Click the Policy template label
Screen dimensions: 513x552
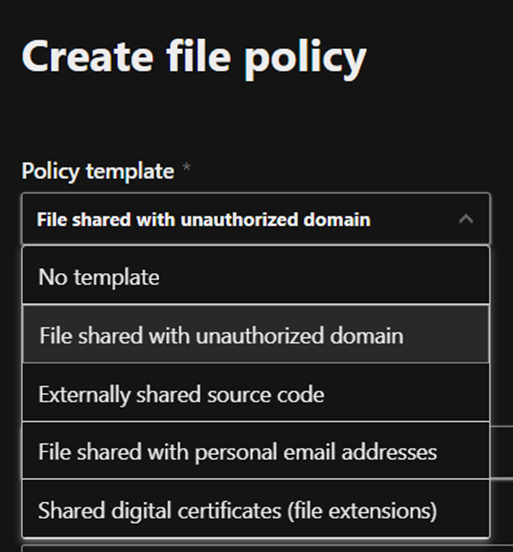coord(98,171)
